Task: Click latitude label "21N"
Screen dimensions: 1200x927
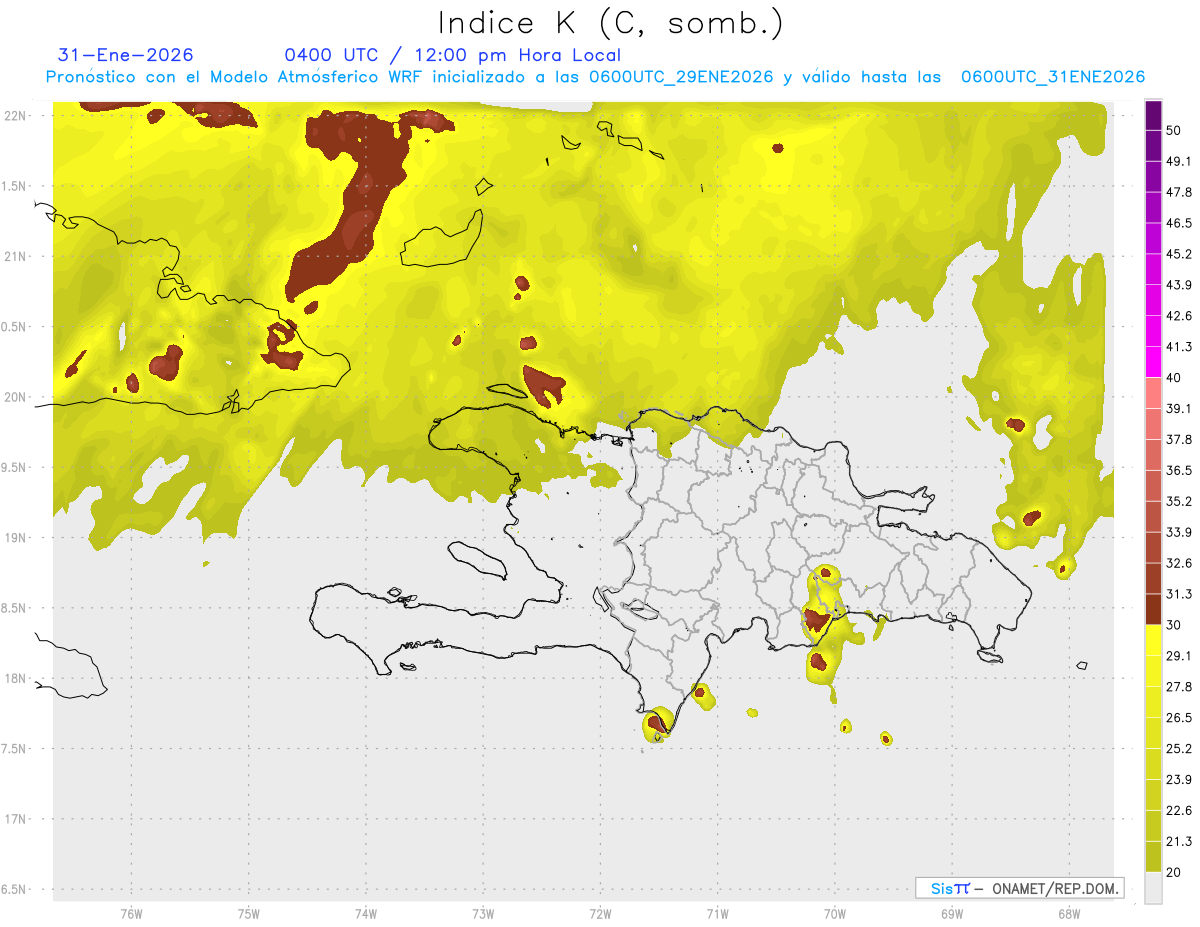Action: [15, 256]
